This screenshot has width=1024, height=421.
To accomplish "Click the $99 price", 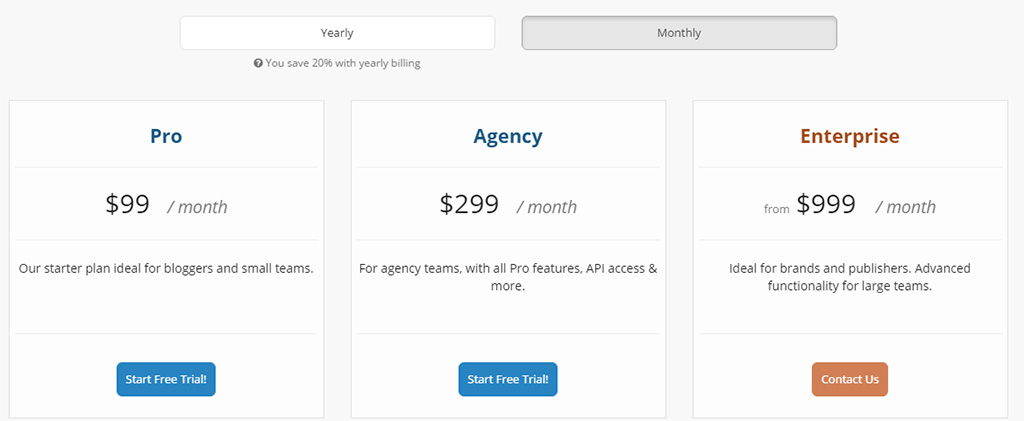I will tap(127, 204).
